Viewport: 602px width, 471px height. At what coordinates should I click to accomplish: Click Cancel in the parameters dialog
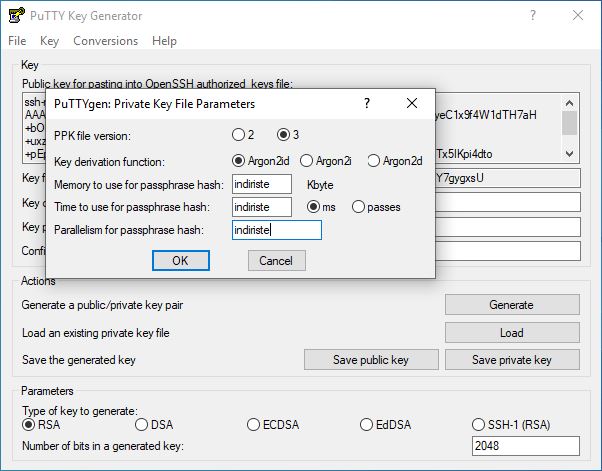(x=276, y=261)
